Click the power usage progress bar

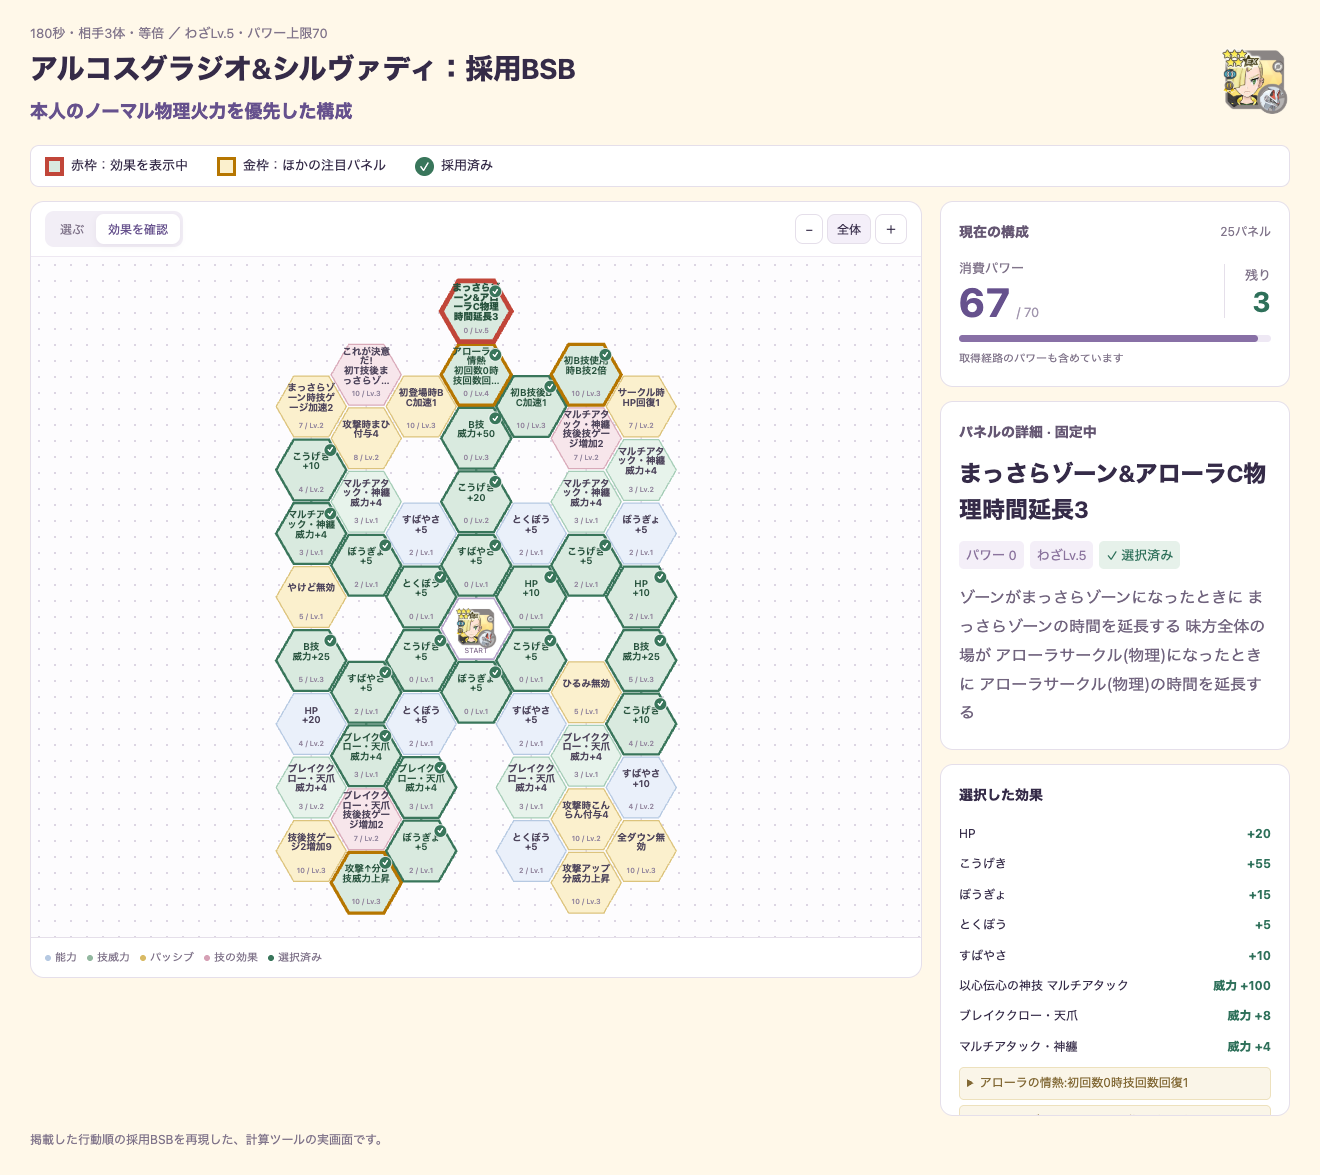coord(1114,338)
